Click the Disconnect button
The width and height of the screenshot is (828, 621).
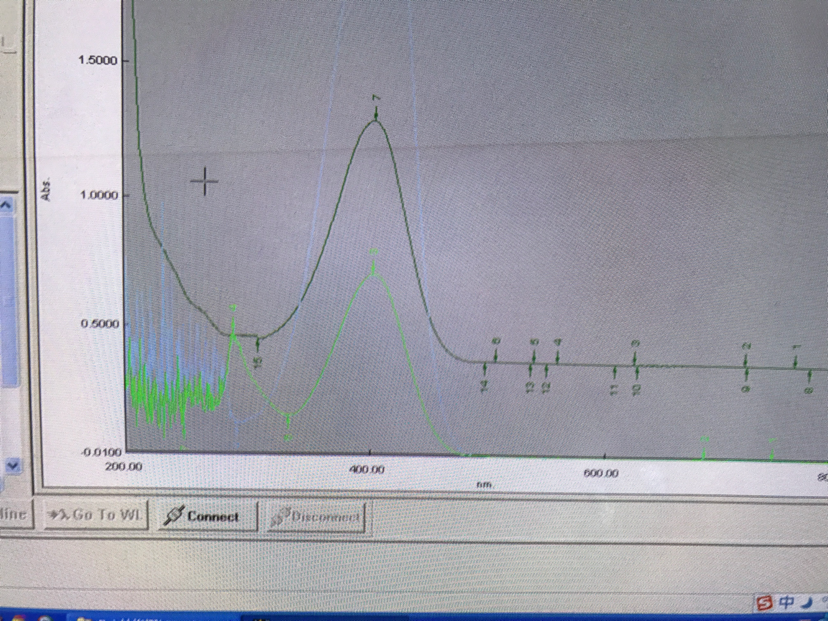click(316, 516)
